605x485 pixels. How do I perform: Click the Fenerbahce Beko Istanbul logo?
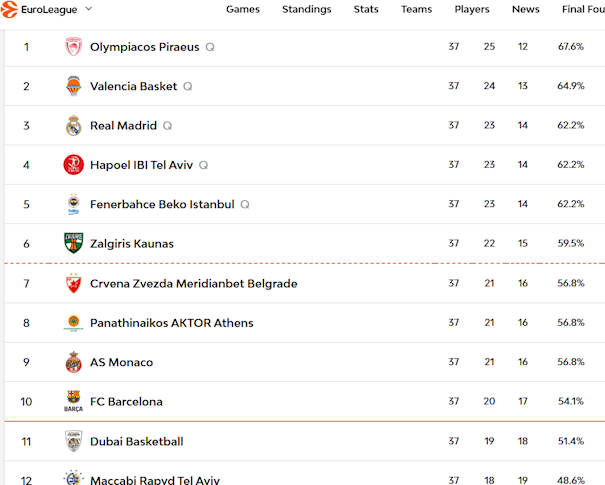click(73, 204)
